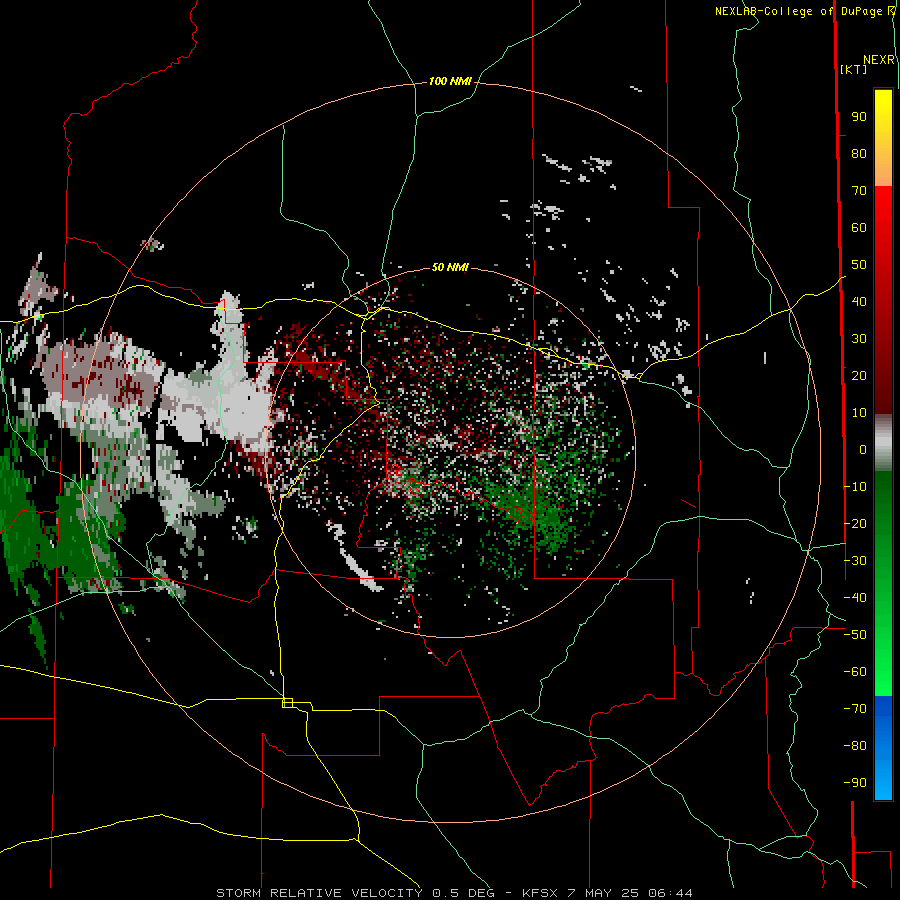Click the 50 NMI range ring label

(450, 267)
